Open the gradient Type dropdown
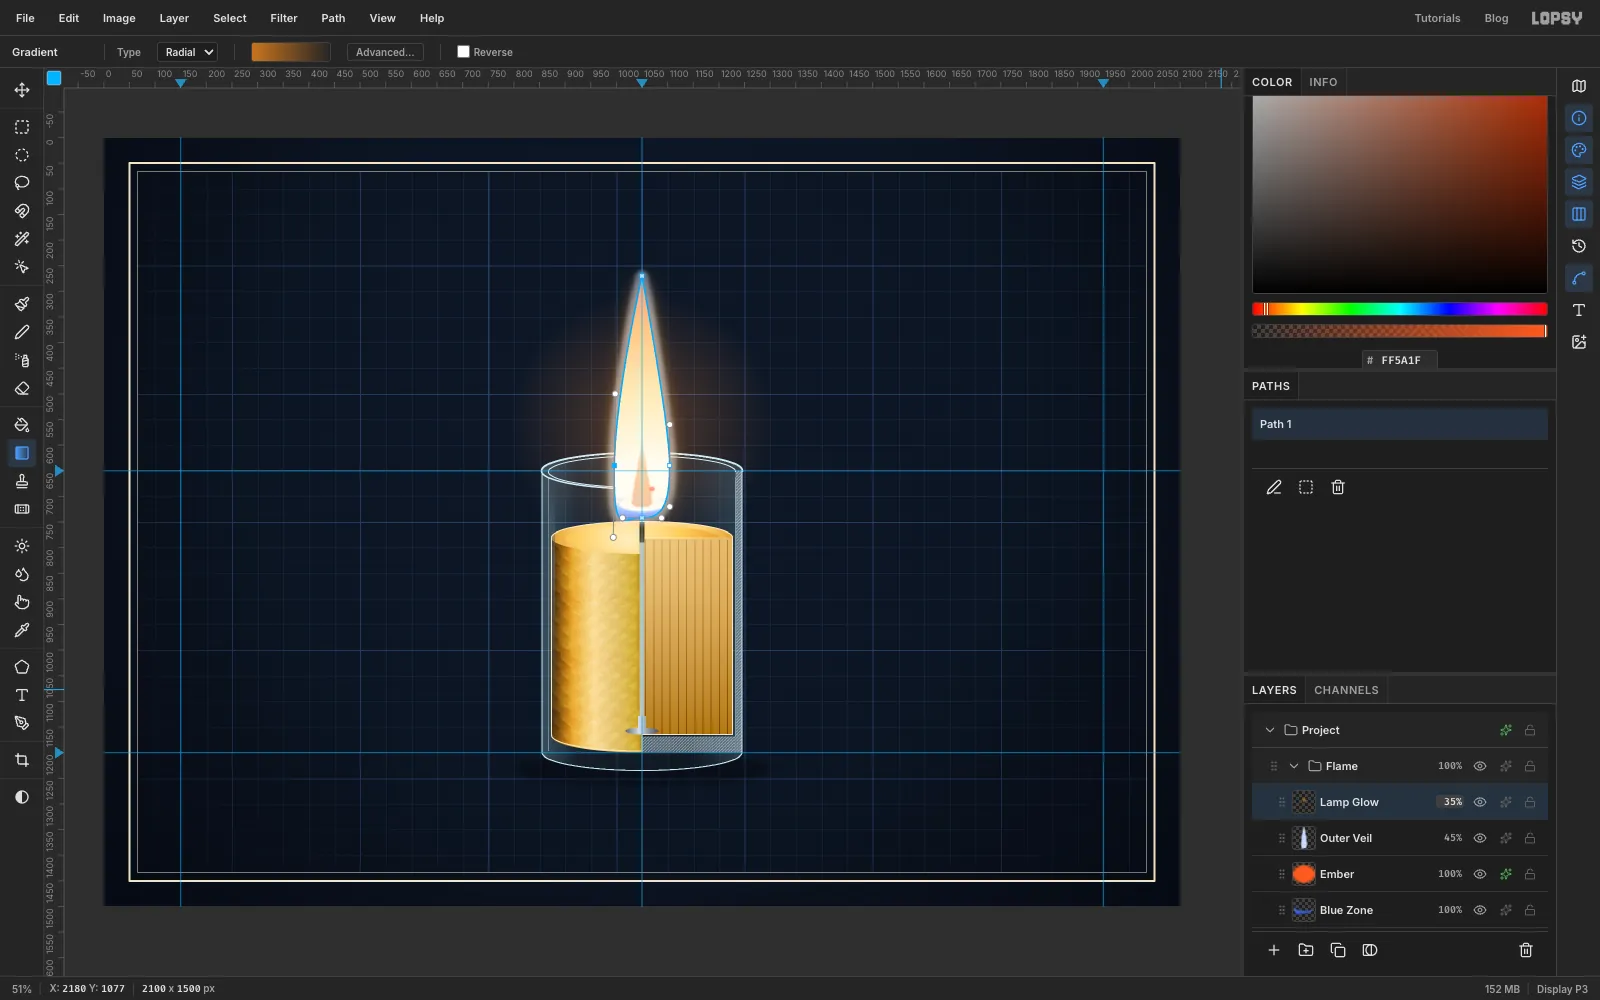The image size is (1600, 1000). 188,52
